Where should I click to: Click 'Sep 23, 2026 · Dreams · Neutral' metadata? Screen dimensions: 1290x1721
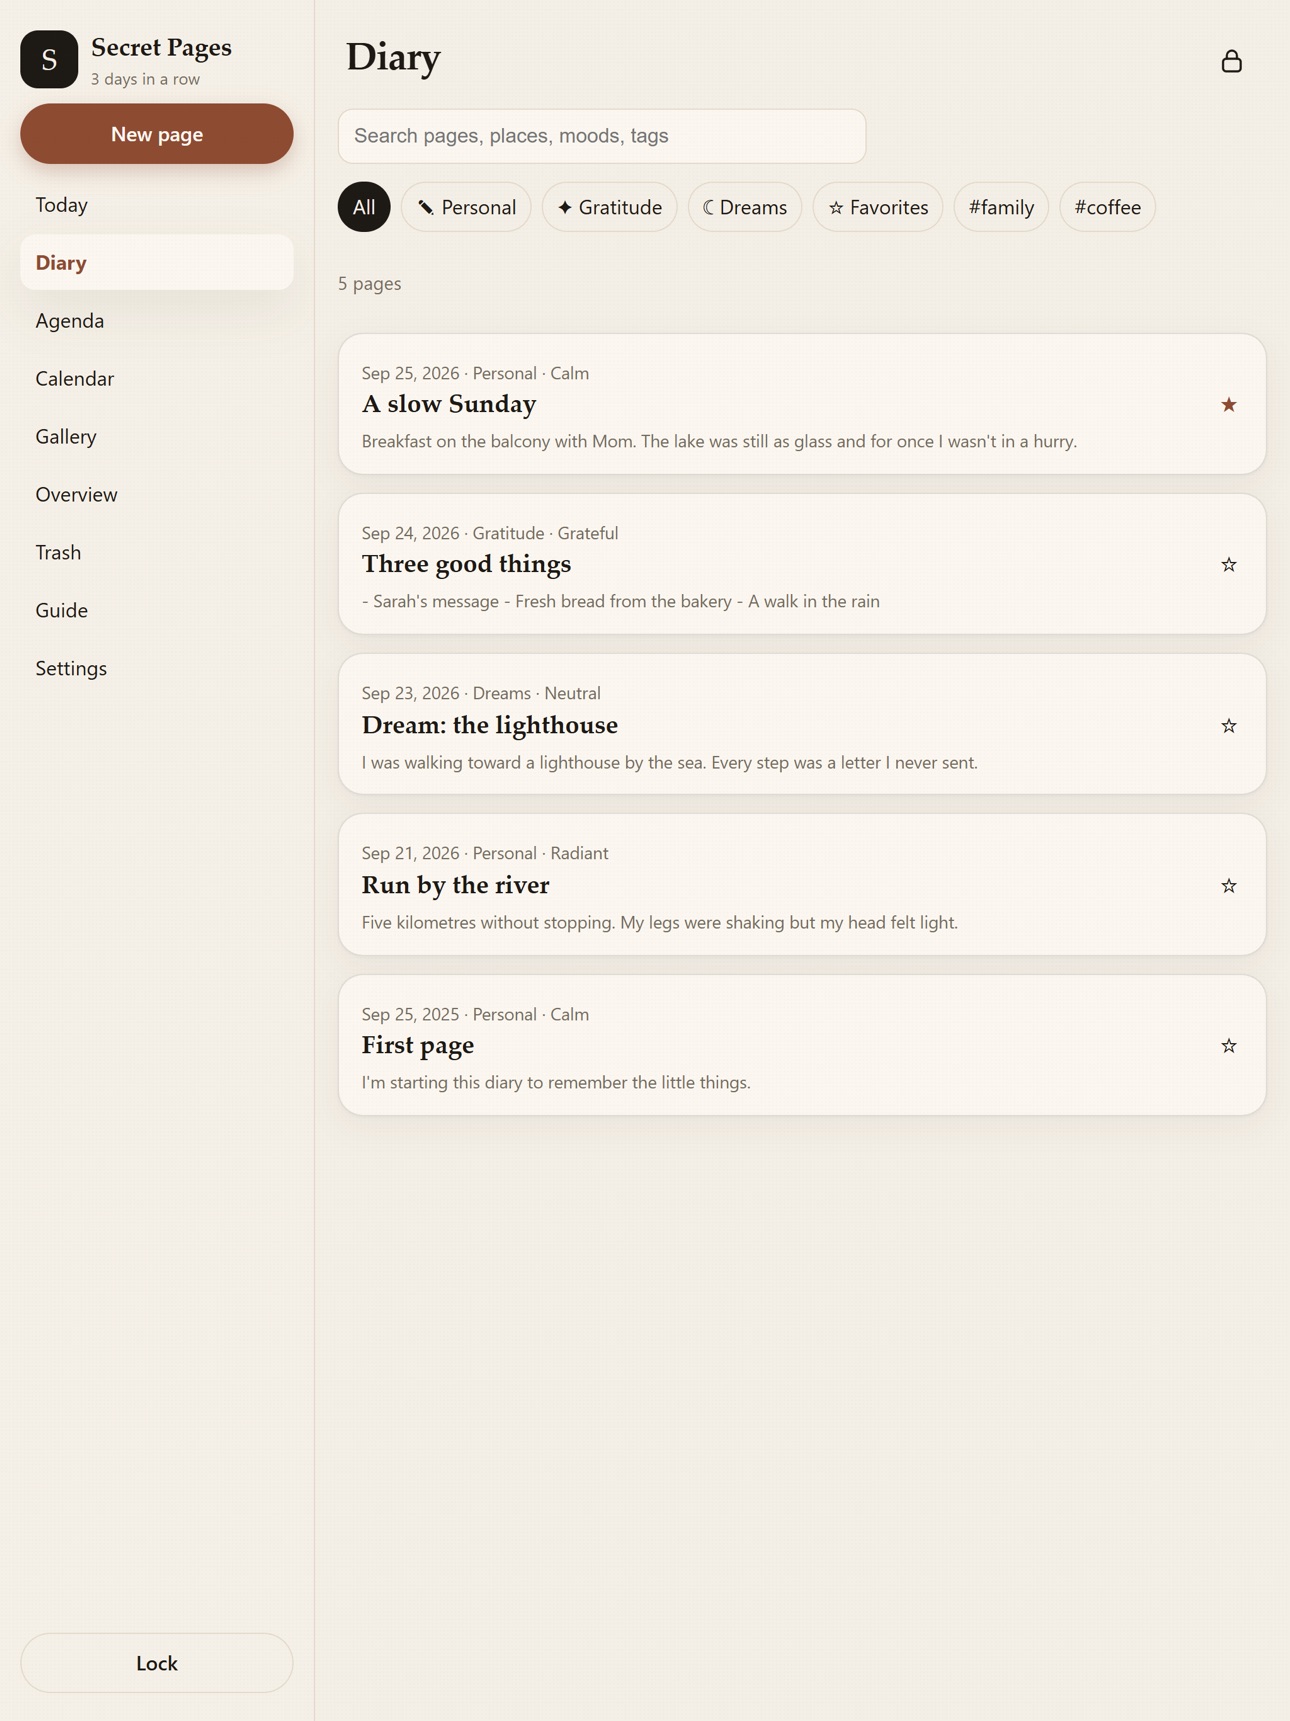(481, 693)
